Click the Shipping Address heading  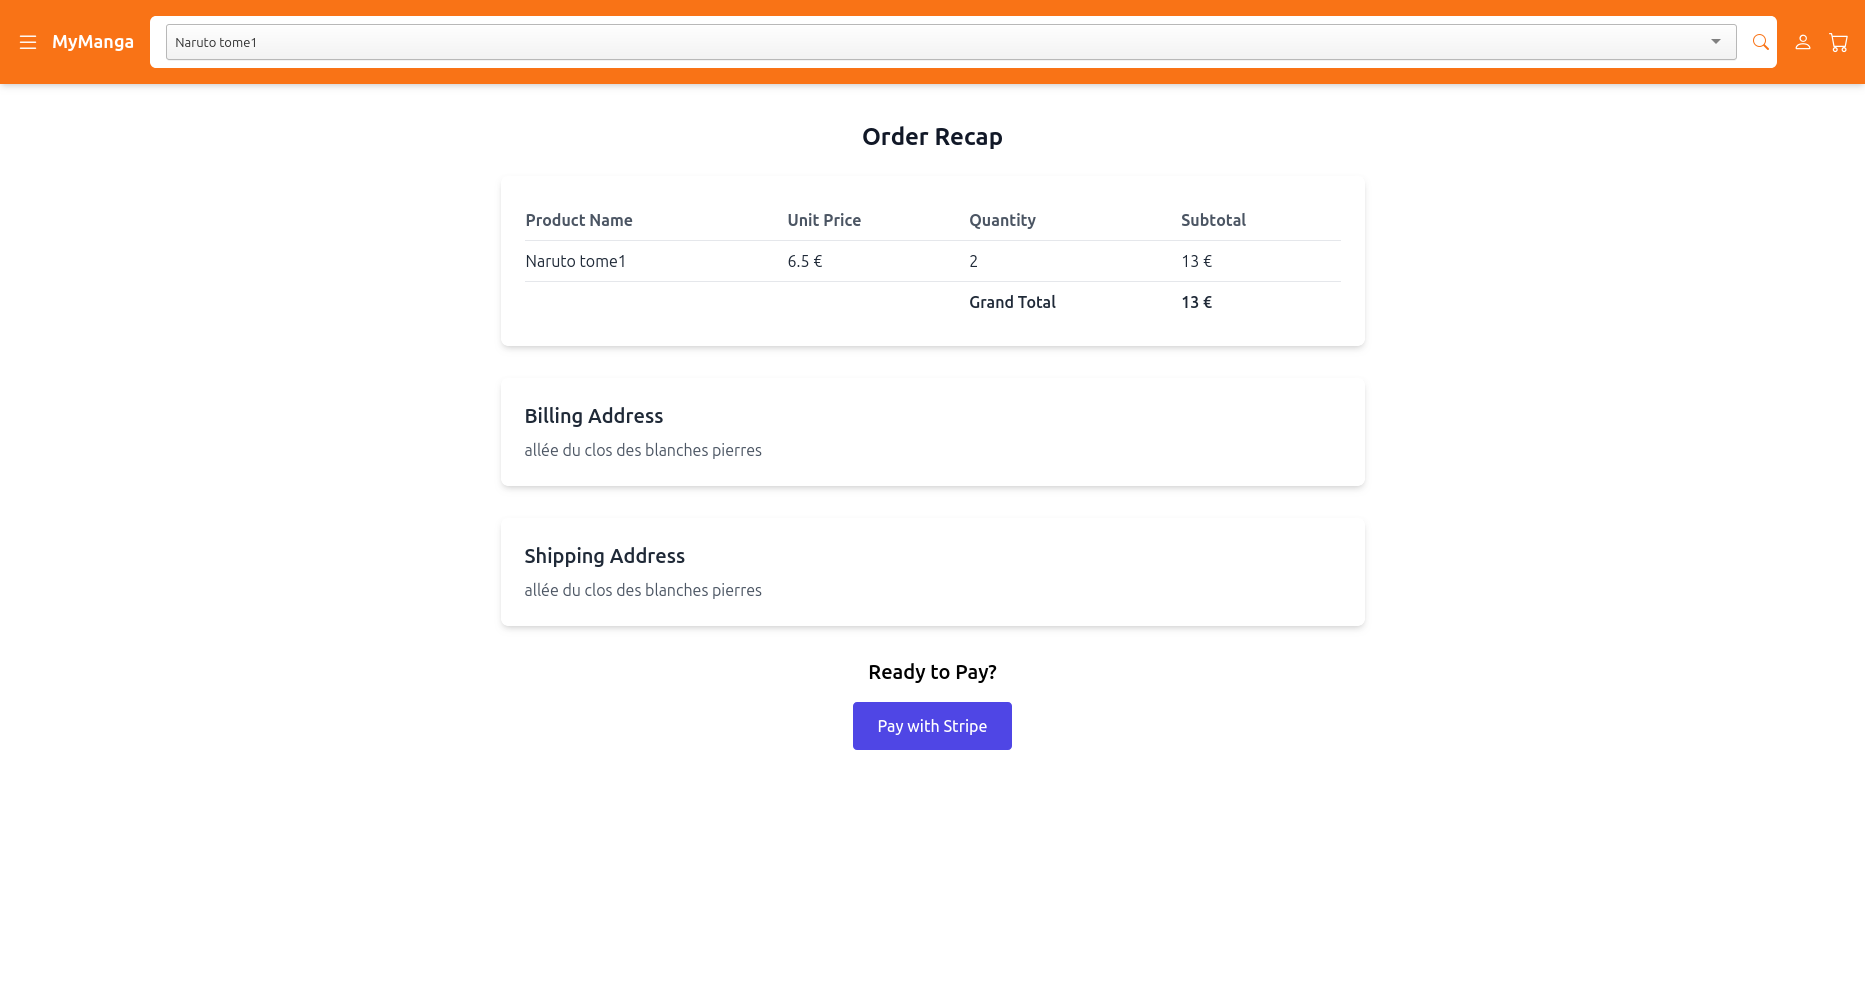[605, 556]
